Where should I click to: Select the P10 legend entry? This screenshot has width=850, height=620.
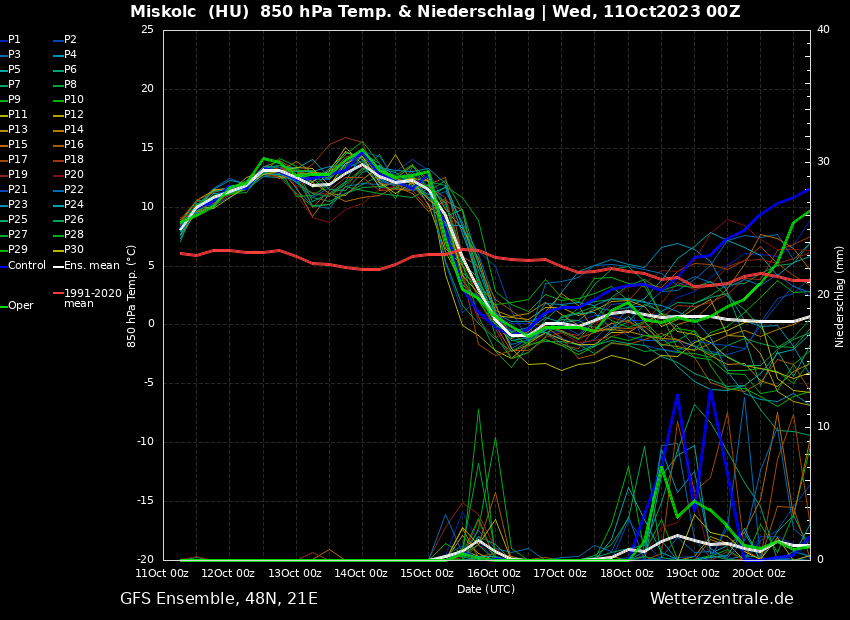tap(74, 100)
